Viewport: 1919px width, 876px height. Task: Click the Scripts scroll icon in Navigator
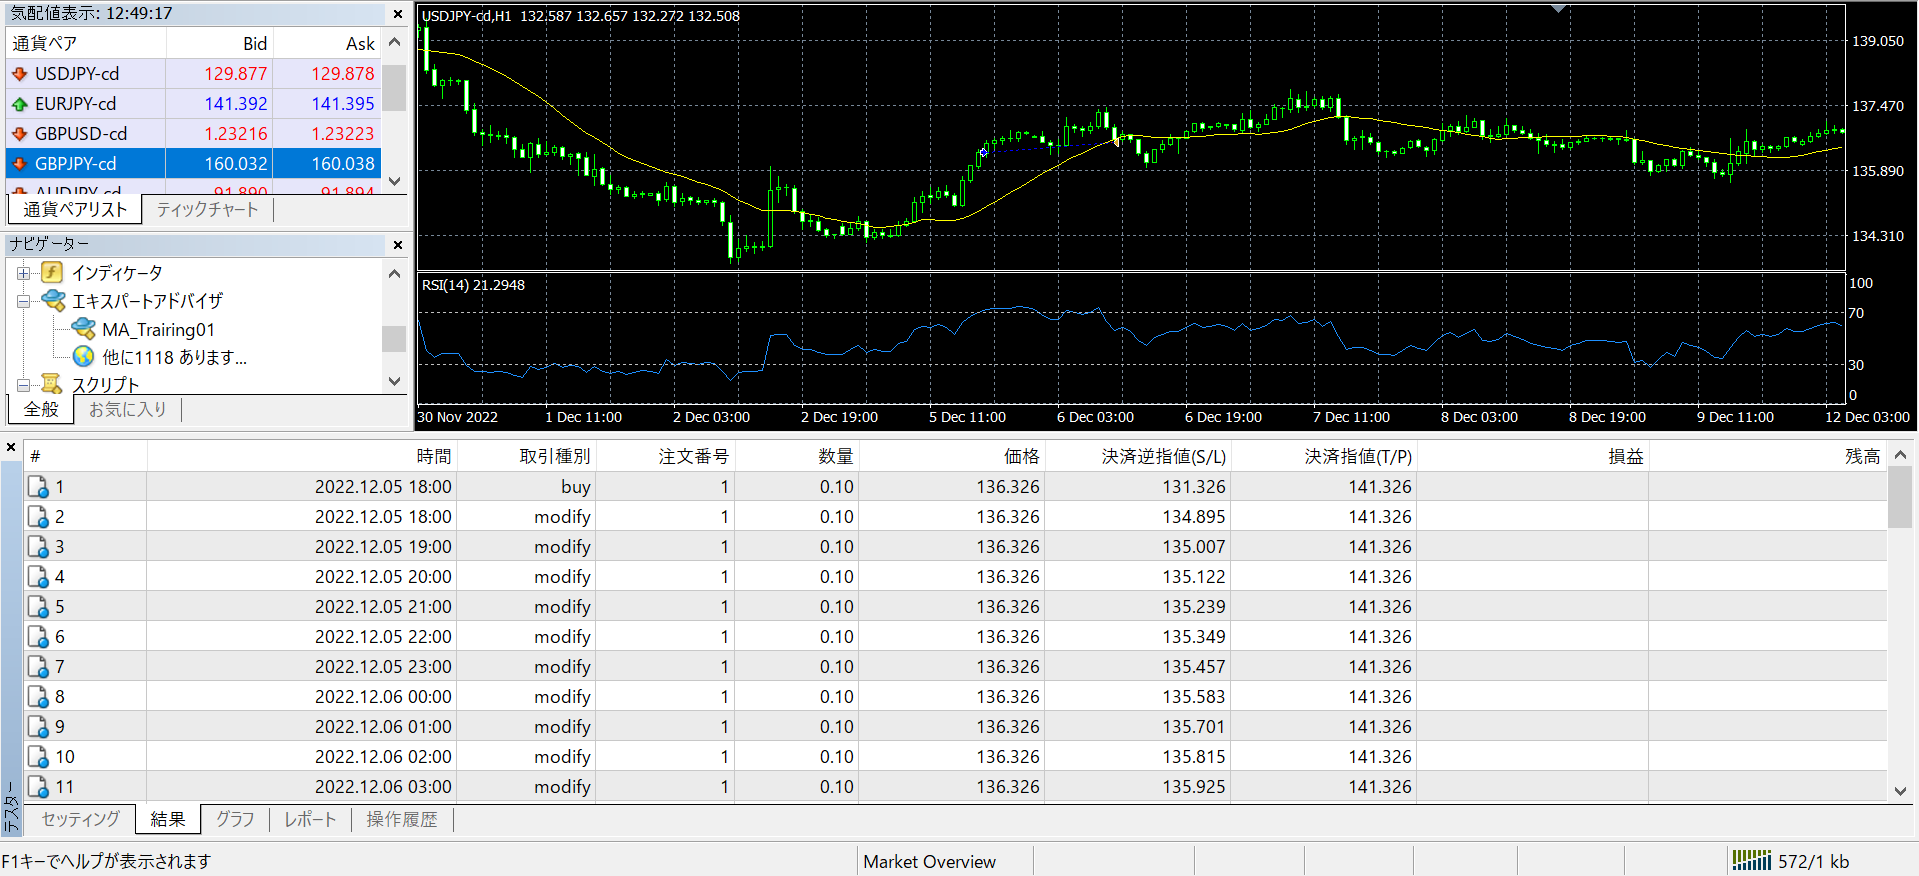[52, 384]
